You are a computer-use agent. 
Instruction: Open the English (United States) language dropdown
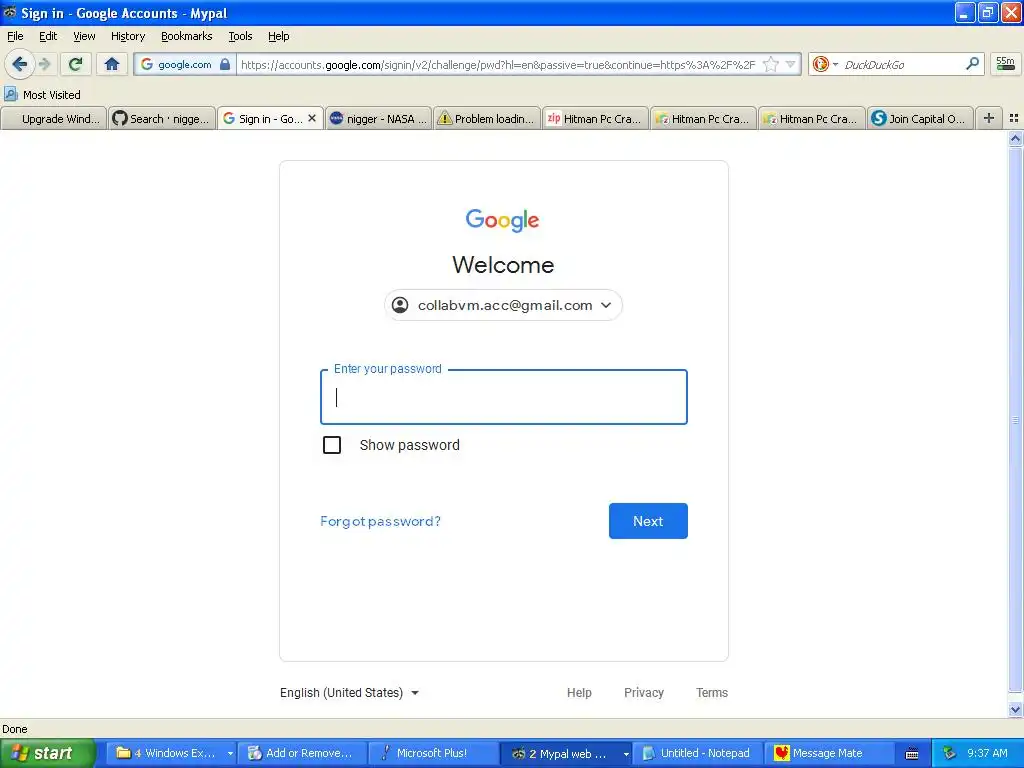[349, 692]
